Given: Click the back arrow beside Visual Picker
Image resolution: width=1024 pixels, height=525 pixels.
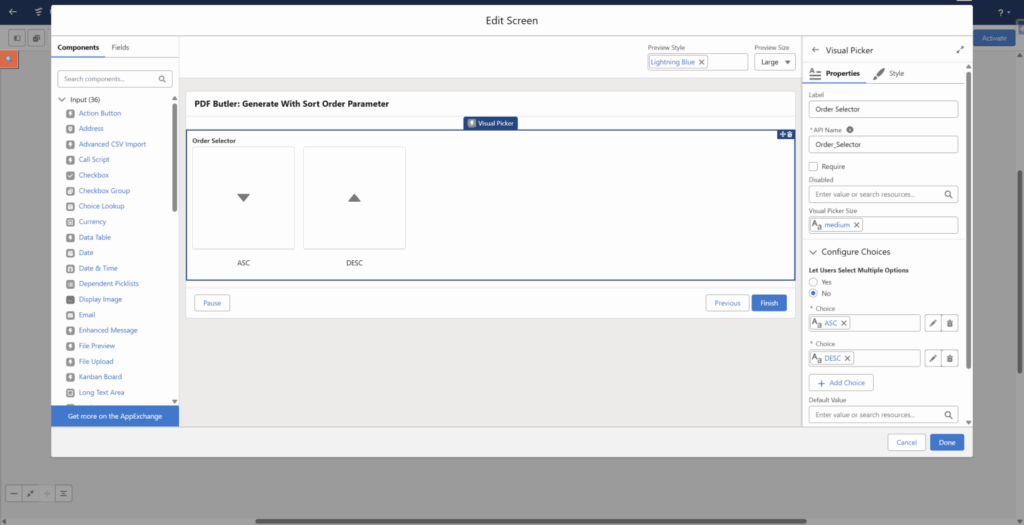Looking at the screenshot, I should point(815,49).
